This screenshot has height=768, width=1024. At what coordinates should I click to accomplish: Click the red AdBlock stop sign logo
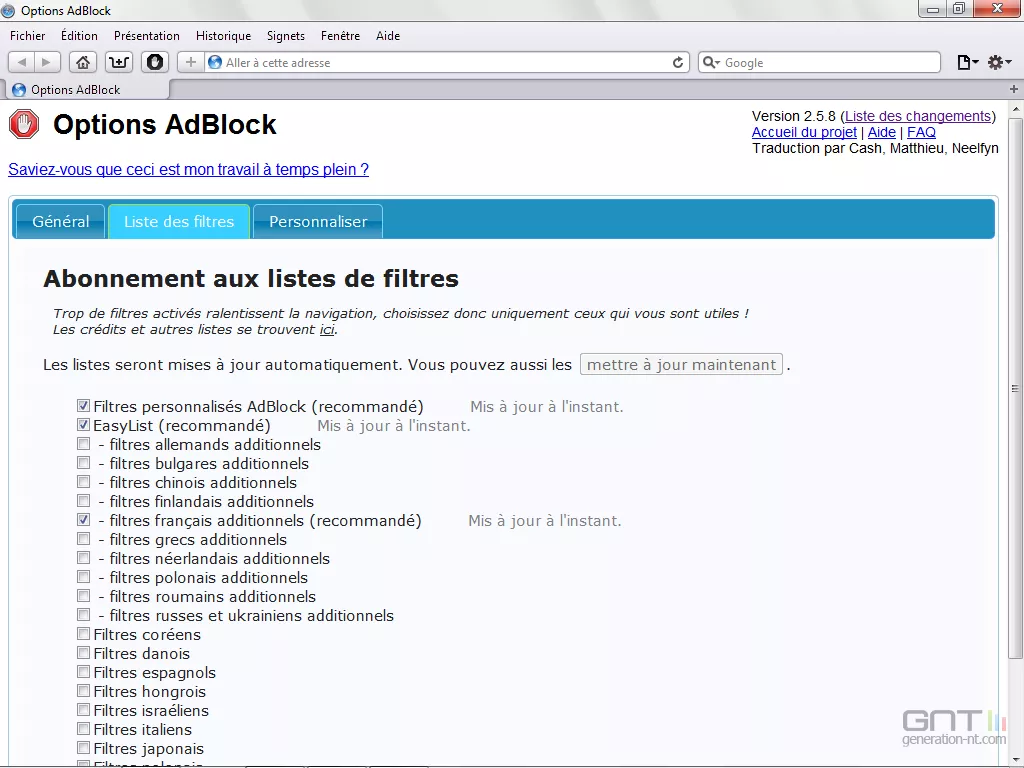(24, 125)
